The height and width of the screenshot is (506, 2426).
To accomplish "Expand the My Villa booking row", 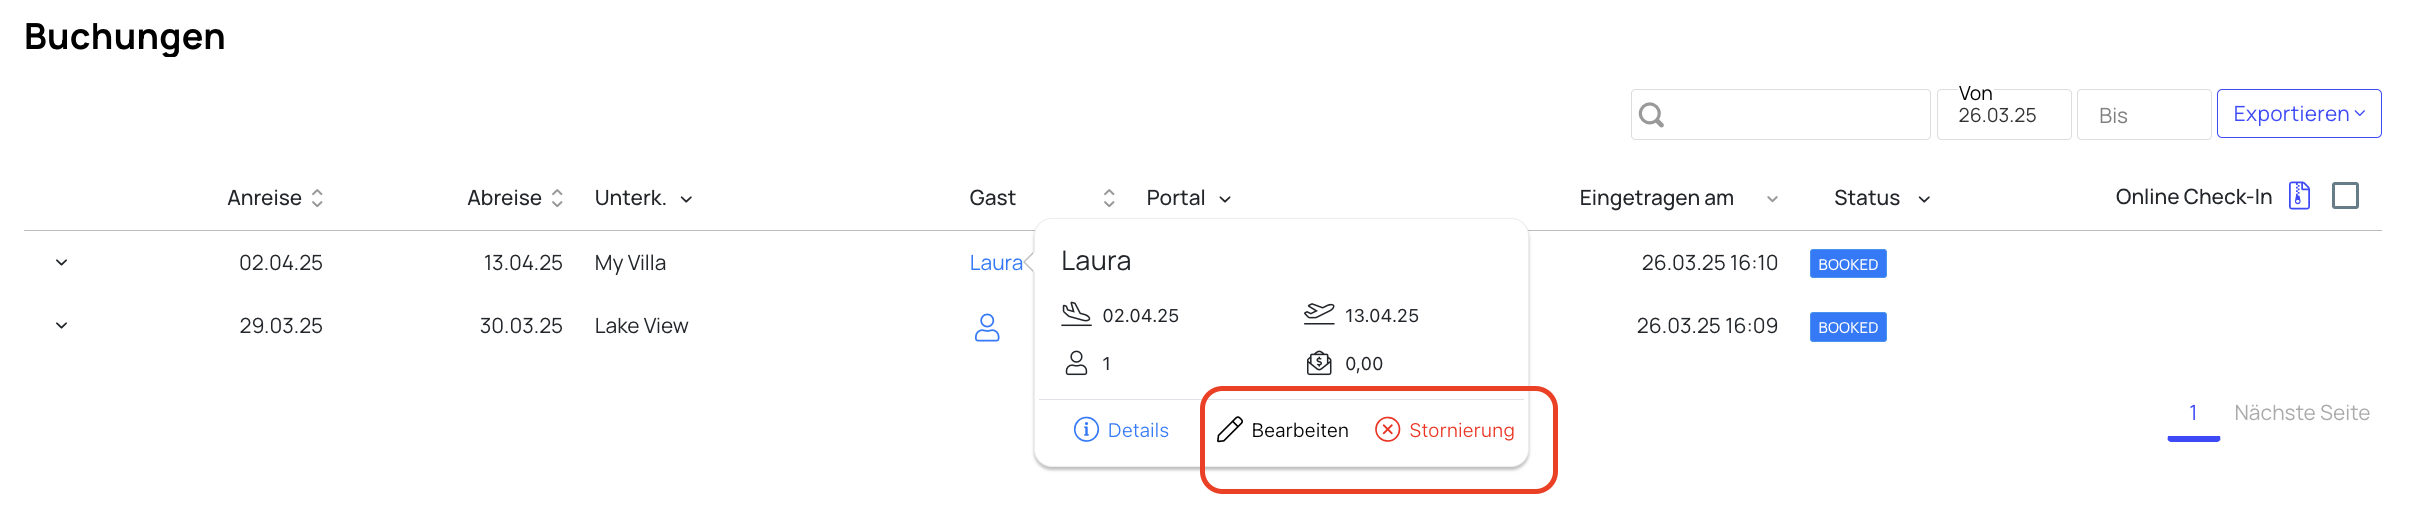I will pos(61,263).
